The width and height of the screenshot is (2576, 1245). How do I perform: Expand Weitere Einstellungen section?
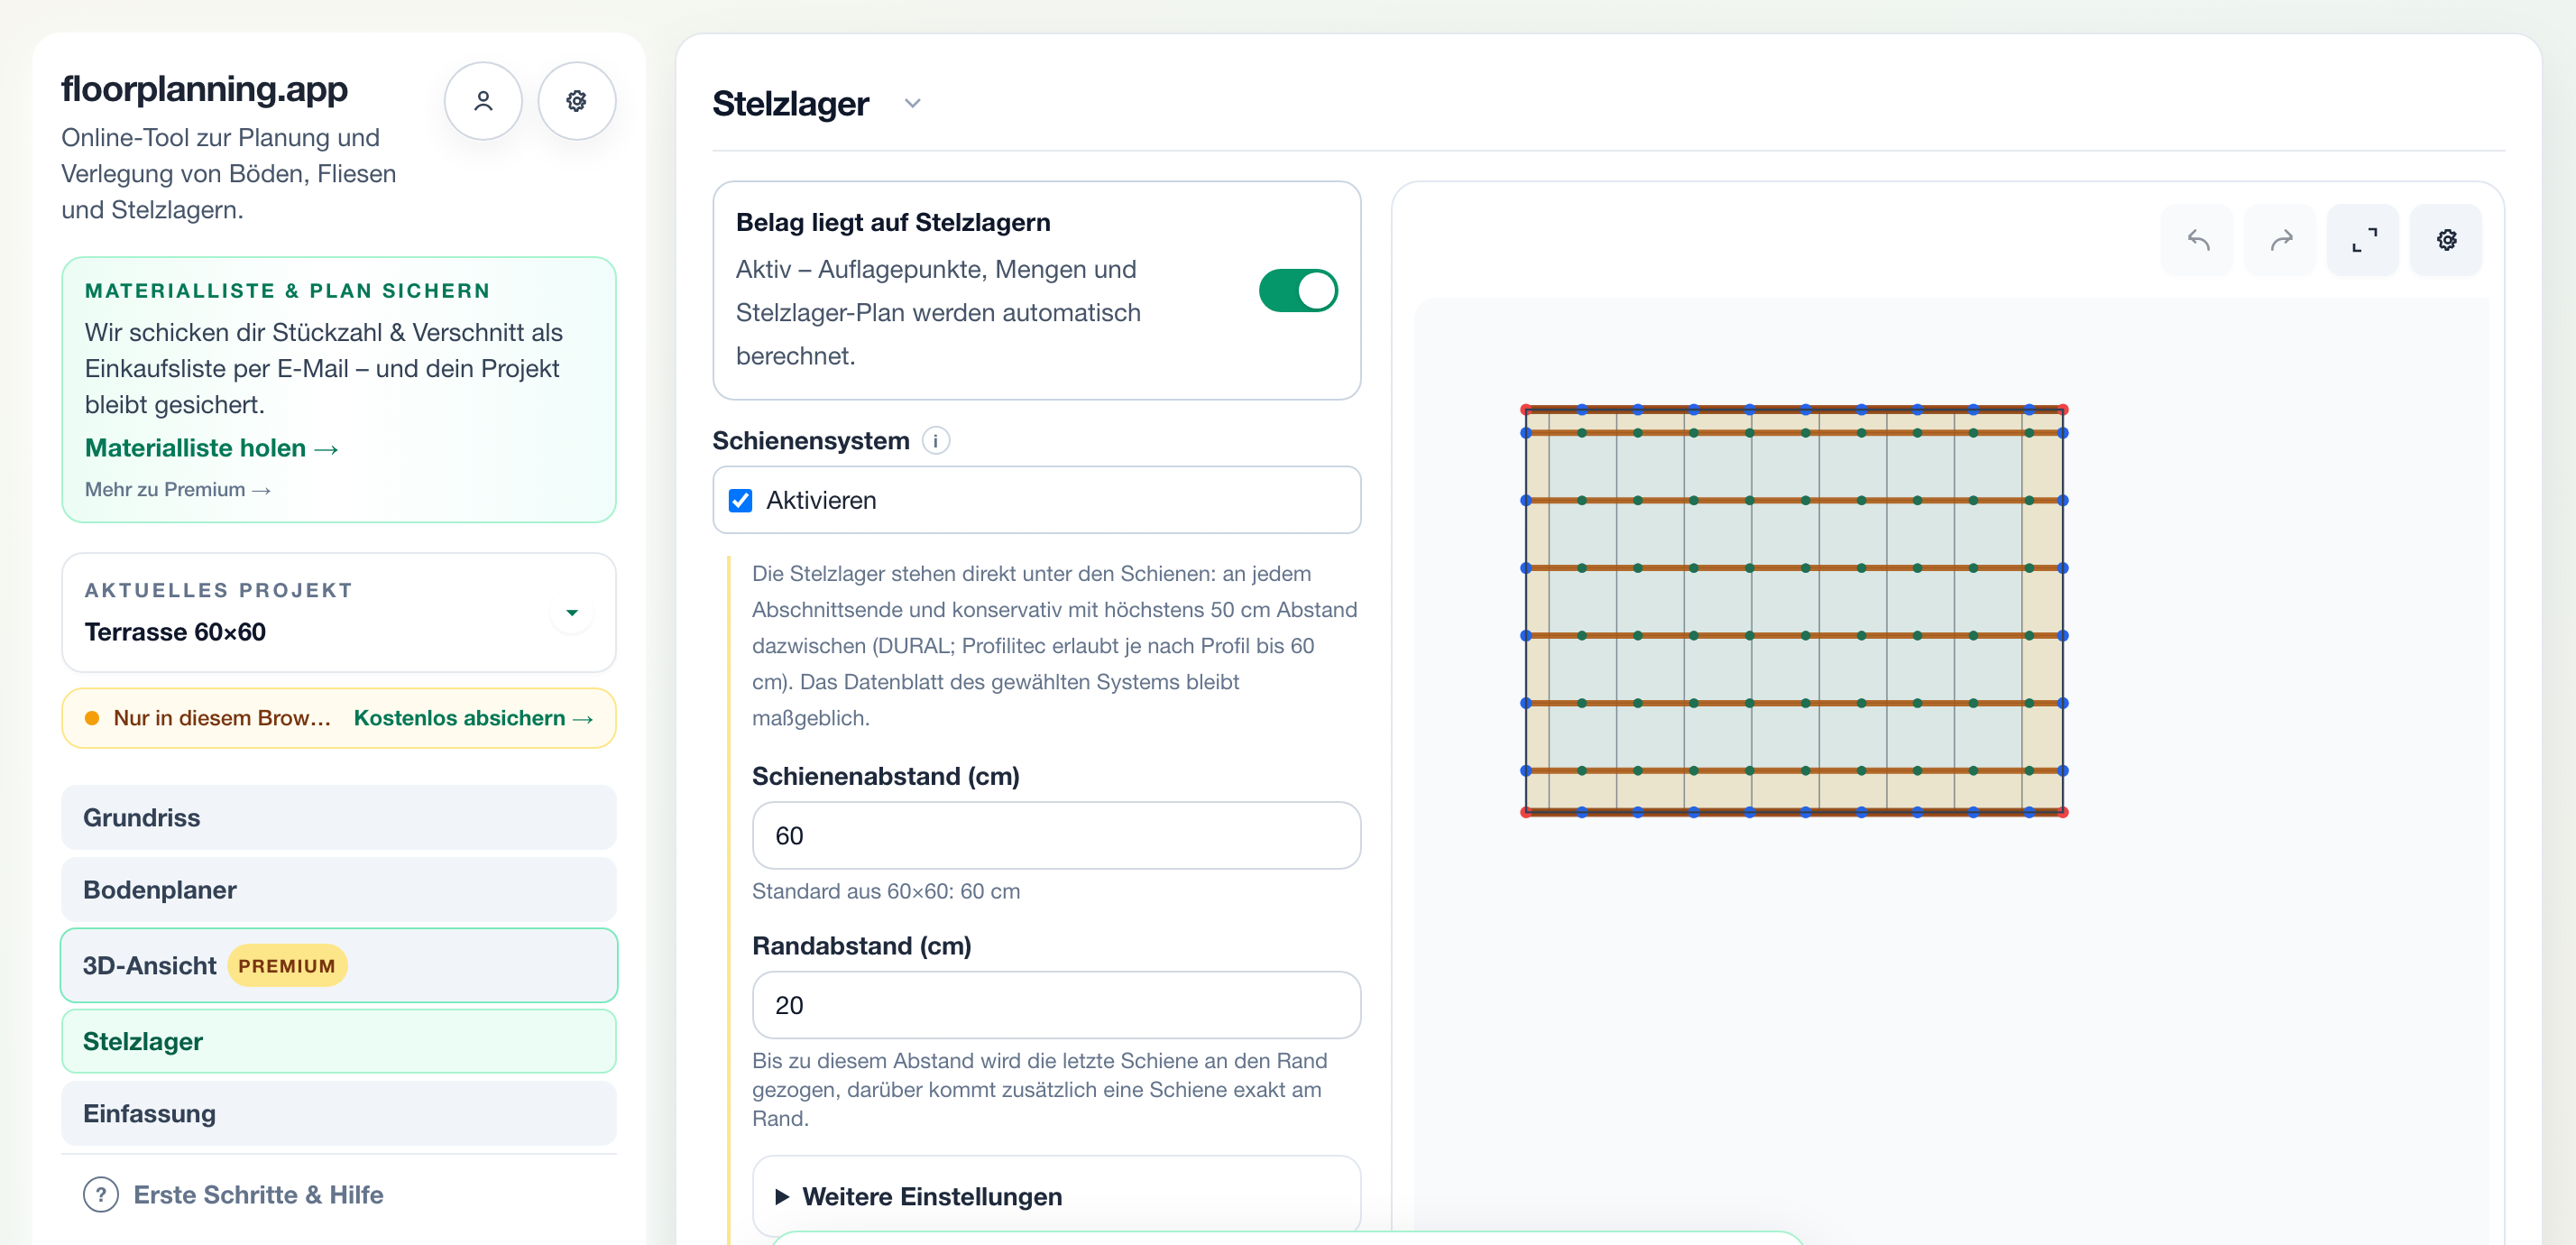pos(1056,1197)
